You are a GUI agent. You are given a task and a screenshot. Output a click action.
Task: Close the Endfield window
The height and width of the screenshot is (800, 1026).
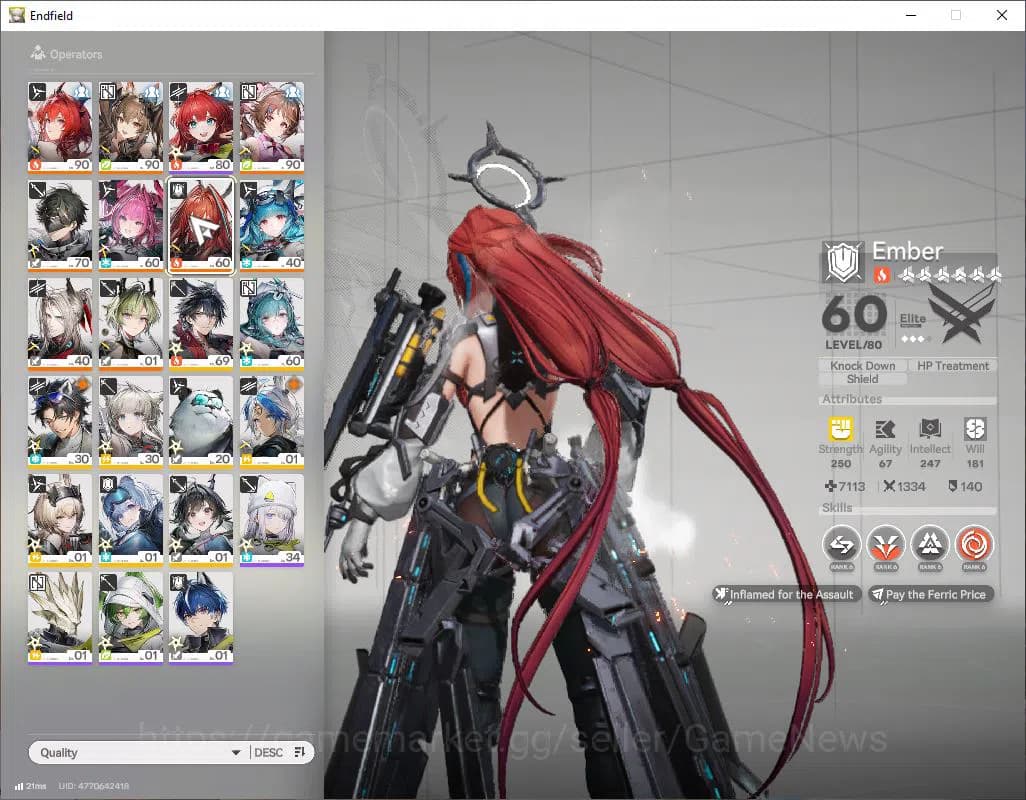(x=1002, y=15)
